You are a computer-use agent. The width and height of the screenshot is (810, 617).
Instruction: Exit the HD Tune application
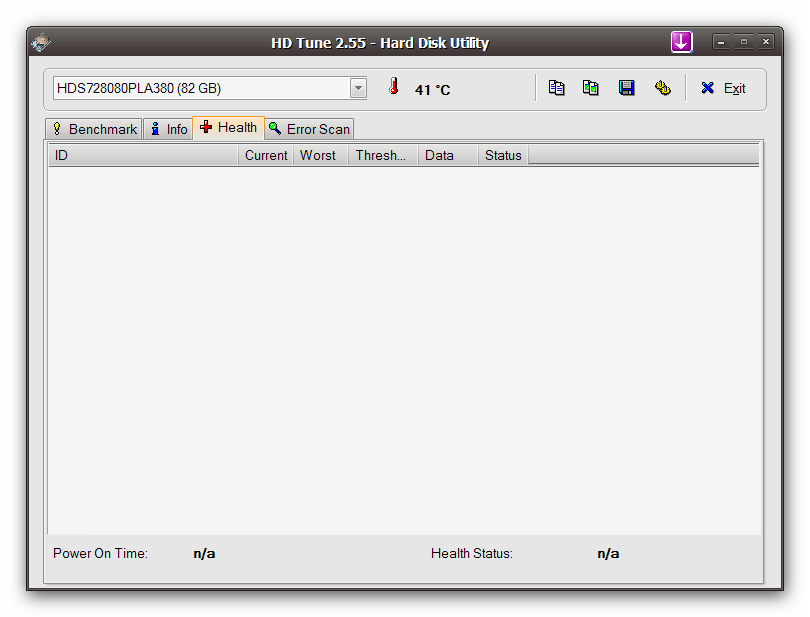coord(723,88)
